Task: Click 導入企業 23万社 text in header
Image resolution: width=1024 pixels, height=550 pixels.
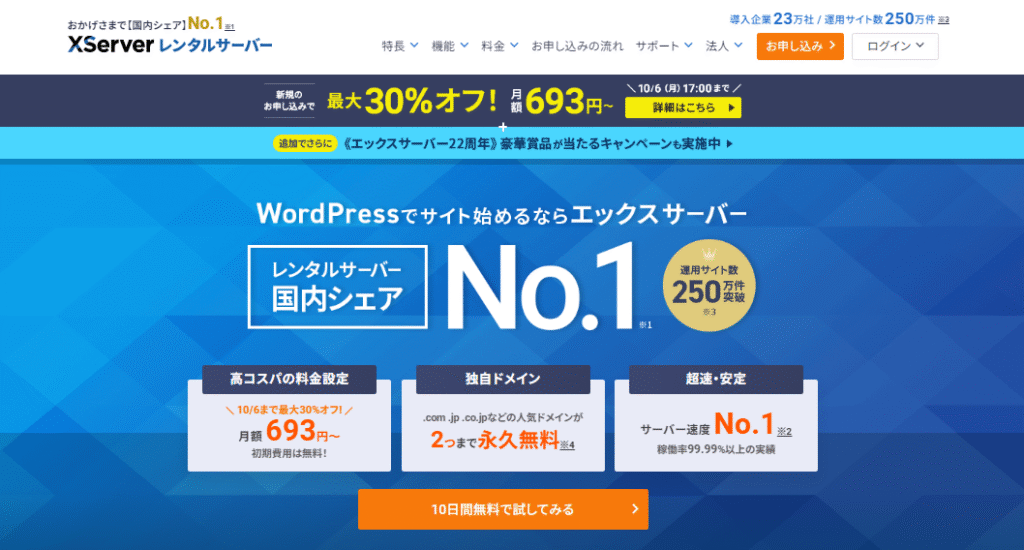Action: tap(772, 20)
